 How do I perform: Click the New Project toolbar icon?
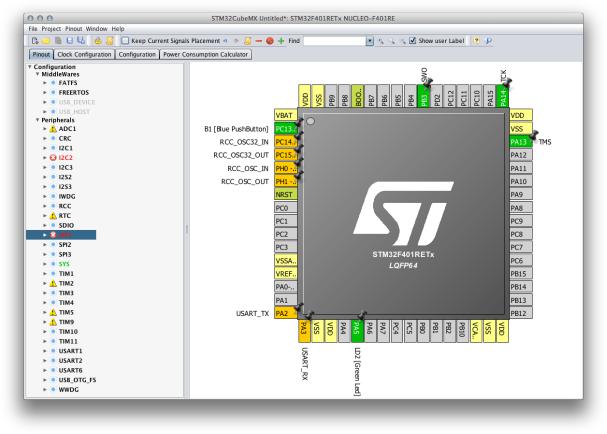tap(35, 41)
